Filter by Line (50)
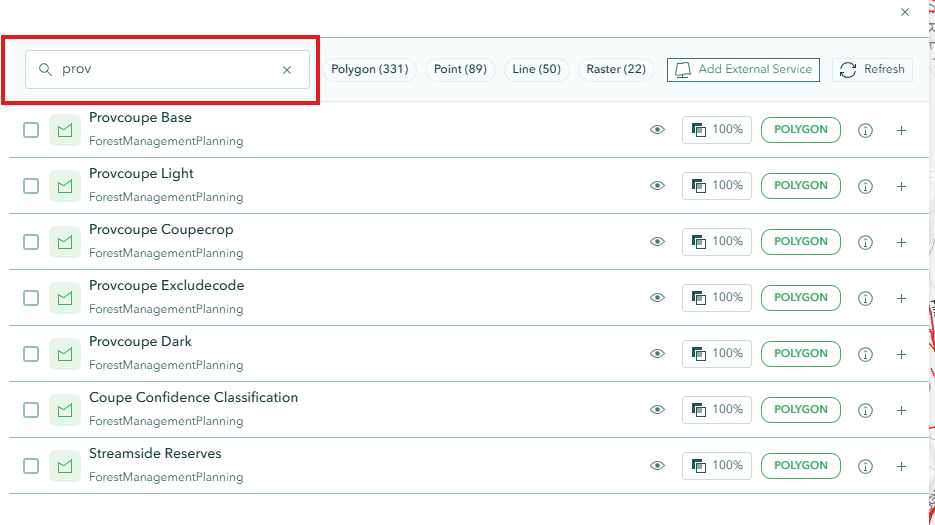935x525 pixels. [x=537, y=69]
